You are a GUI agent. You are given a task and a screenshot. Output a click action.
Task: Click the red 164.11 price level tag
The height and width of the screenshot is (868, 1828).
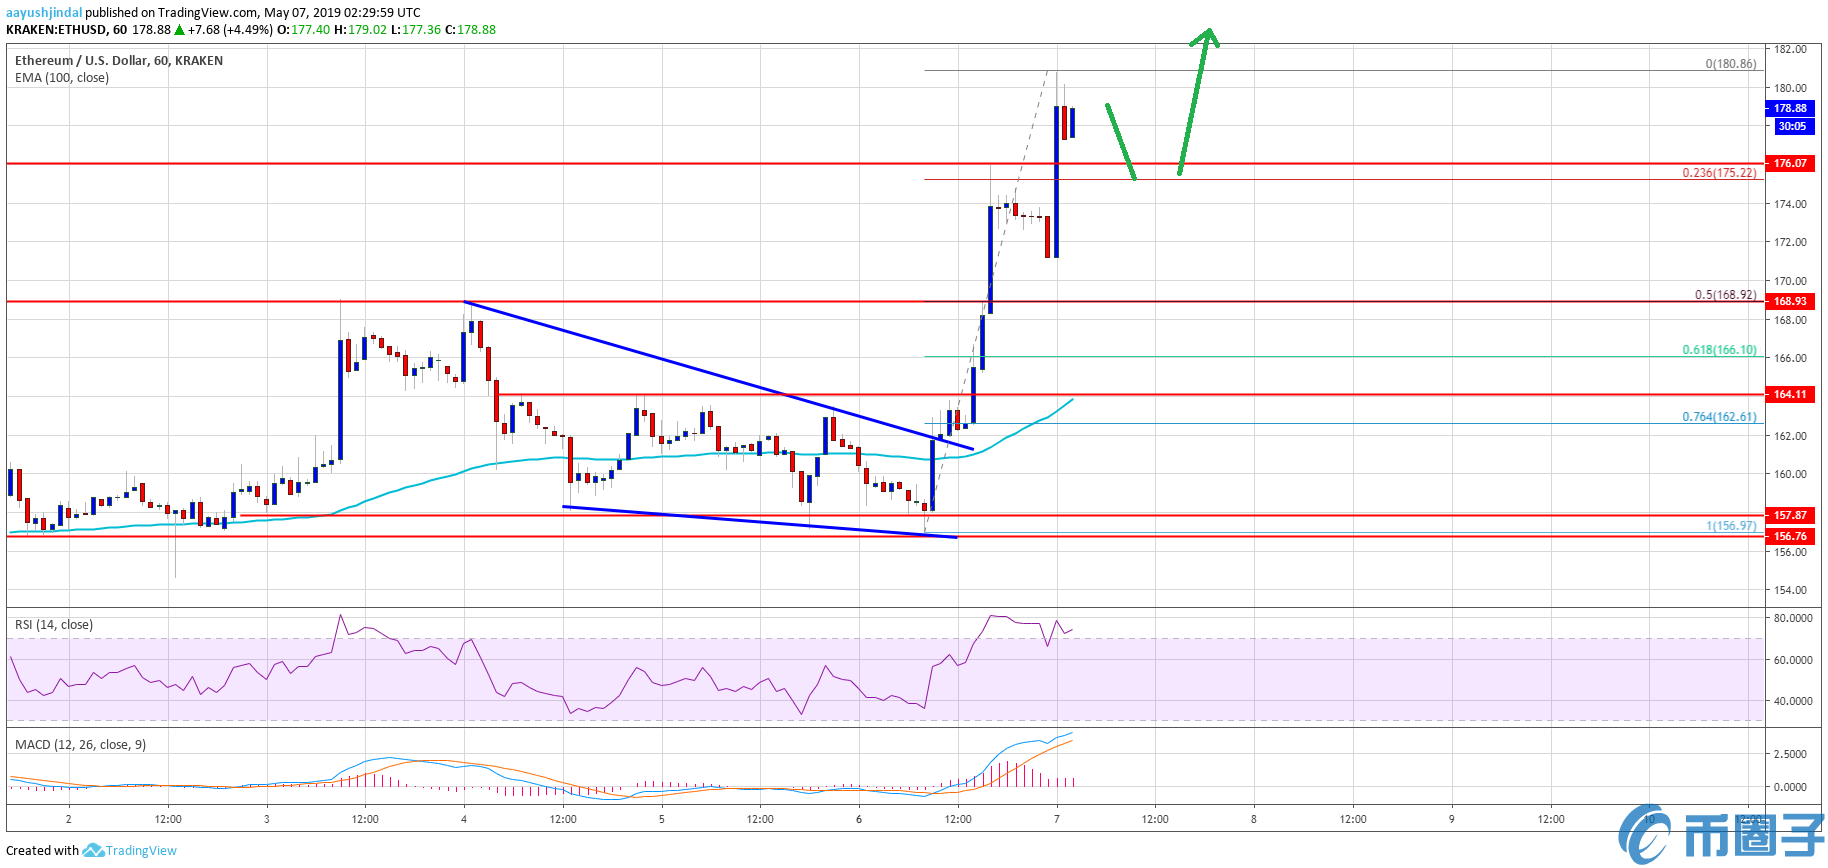coord(1790,394)
